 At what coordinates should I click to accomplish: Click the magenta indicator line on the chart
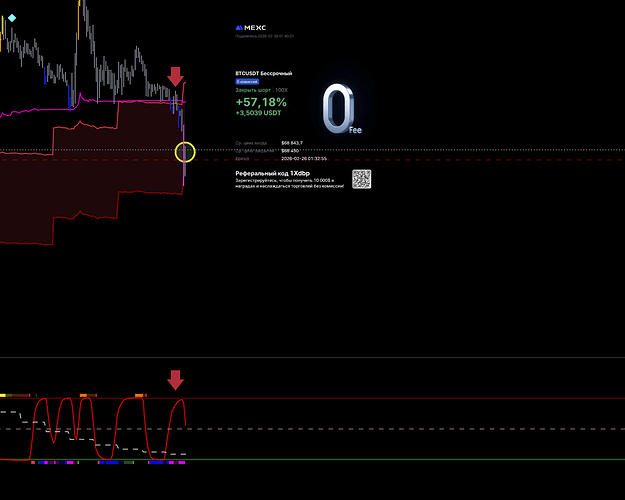(x=100, y=101)
